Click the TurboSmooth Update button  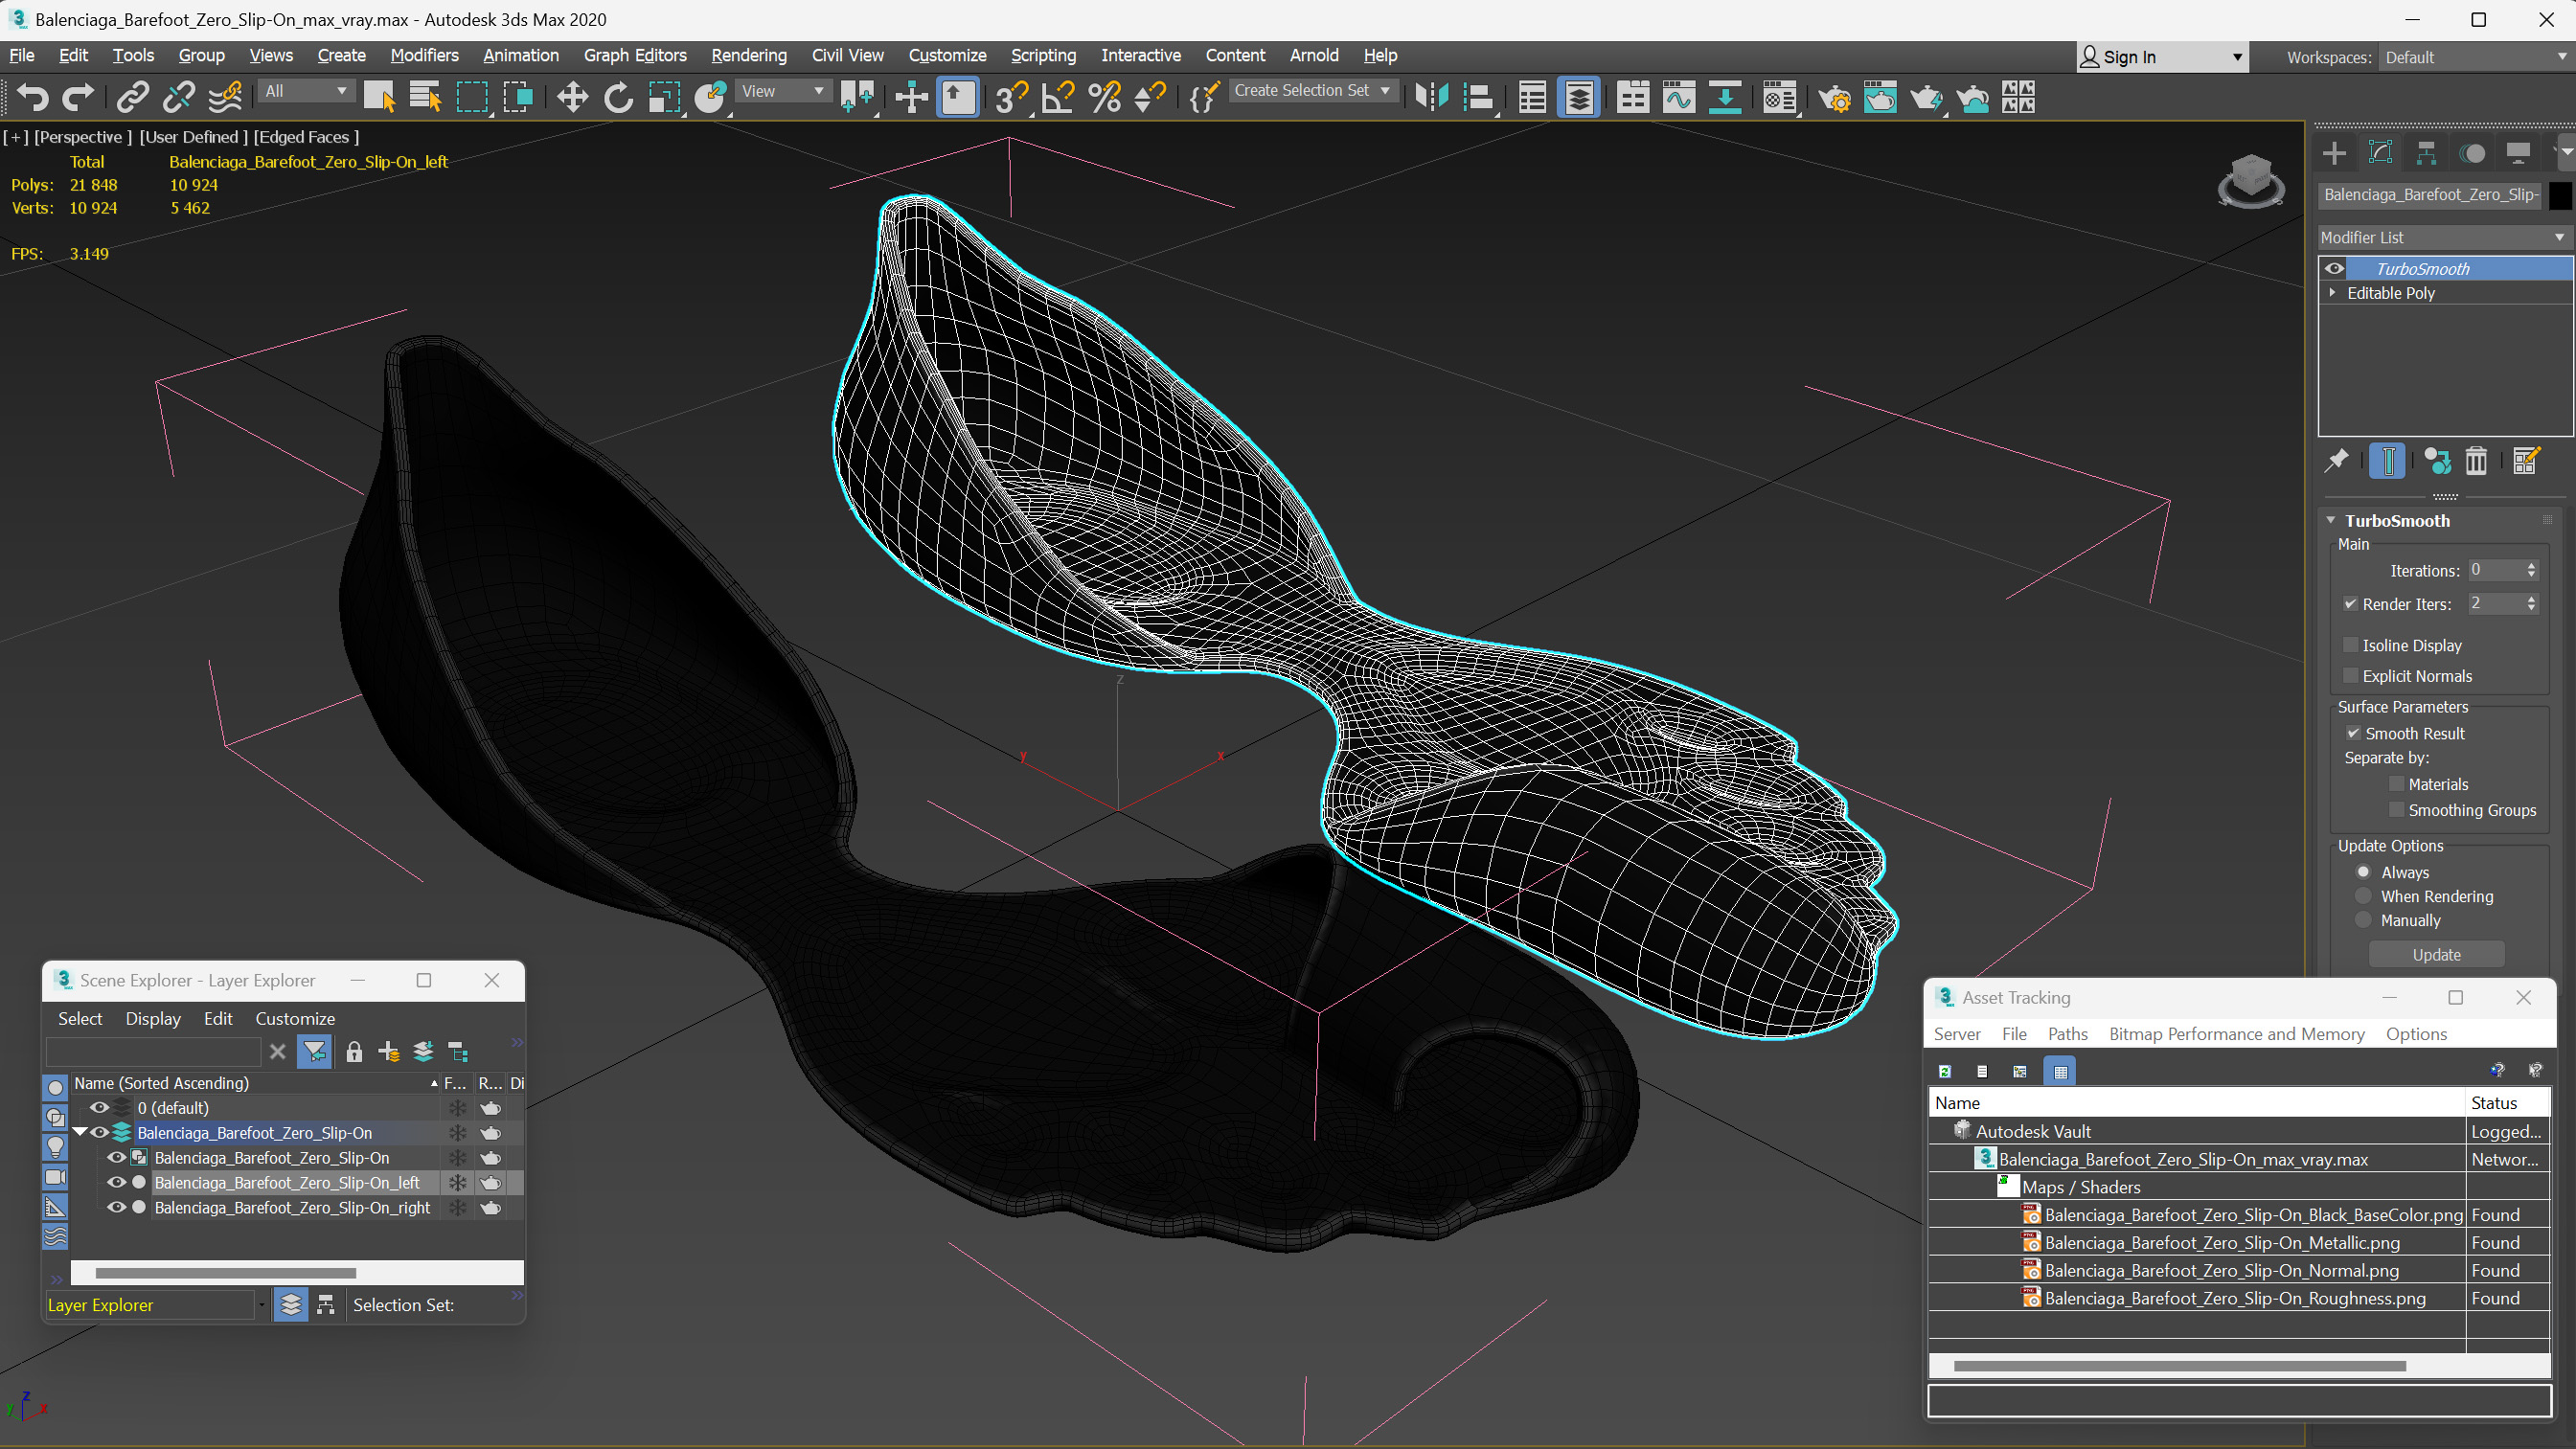click(2436, 954)
